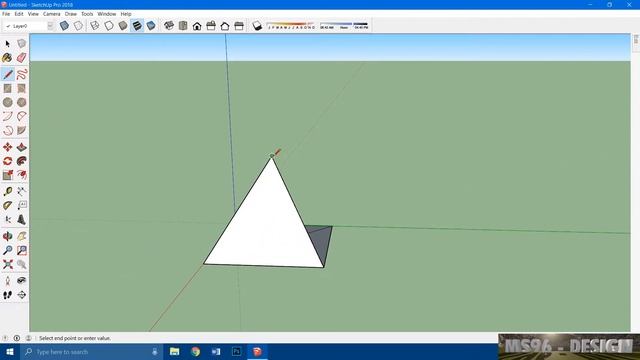The height and width of the screenshot is (360, 640).
Task: Open the File menu
Action: coord(6,14)
